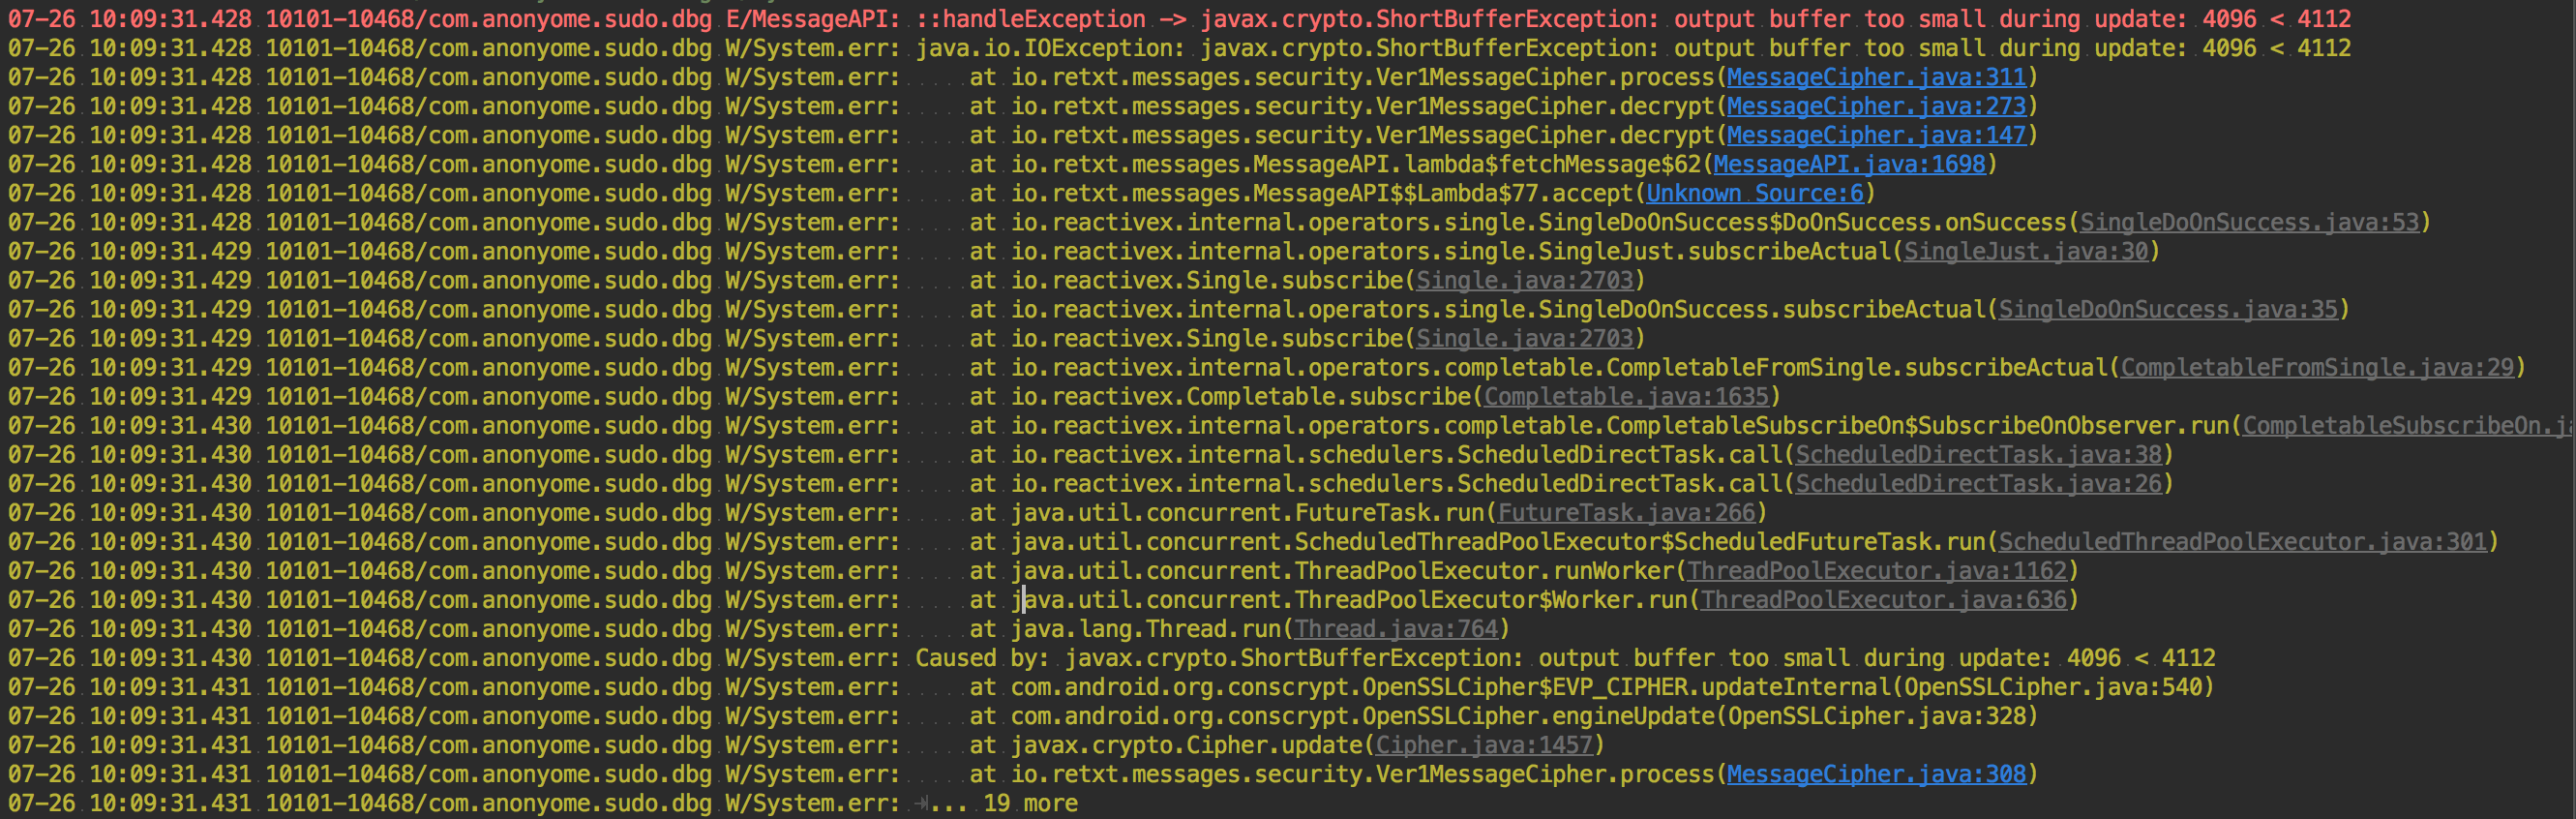Open the ScheduledDirectTask.java:26 link
The width and height of the screenshot is (2576, 819).
[x=1979, y=483]
